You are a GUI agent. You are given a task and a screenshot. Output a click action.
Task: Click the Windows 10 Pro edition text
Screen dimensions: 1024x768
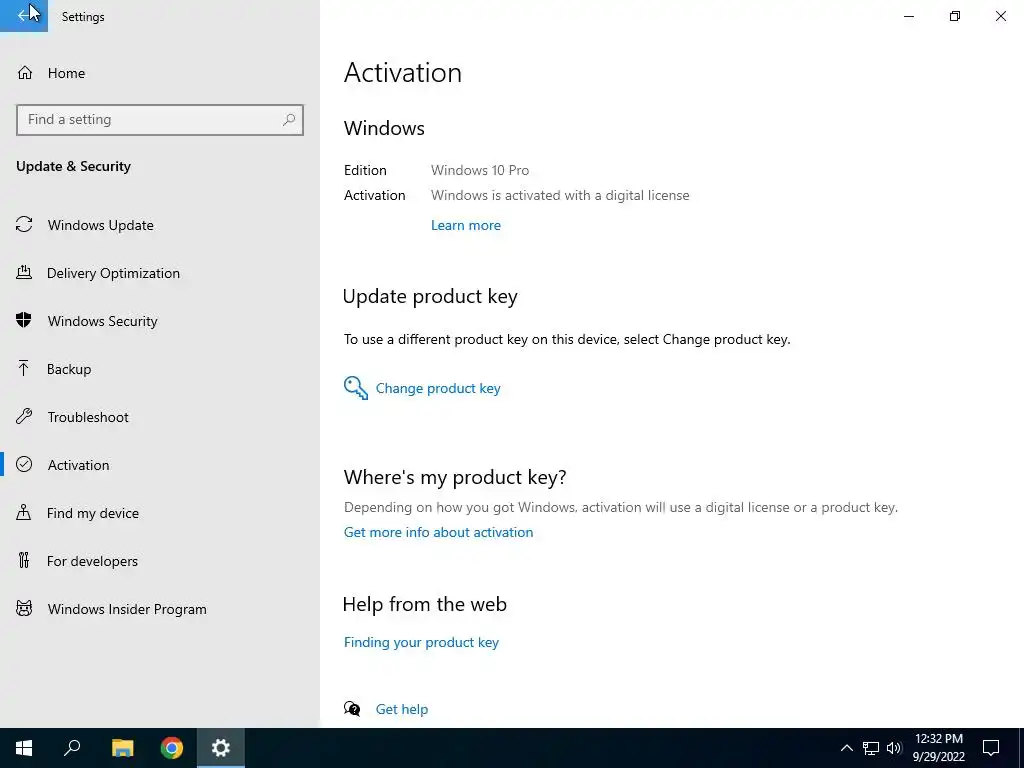pos(480,170)
